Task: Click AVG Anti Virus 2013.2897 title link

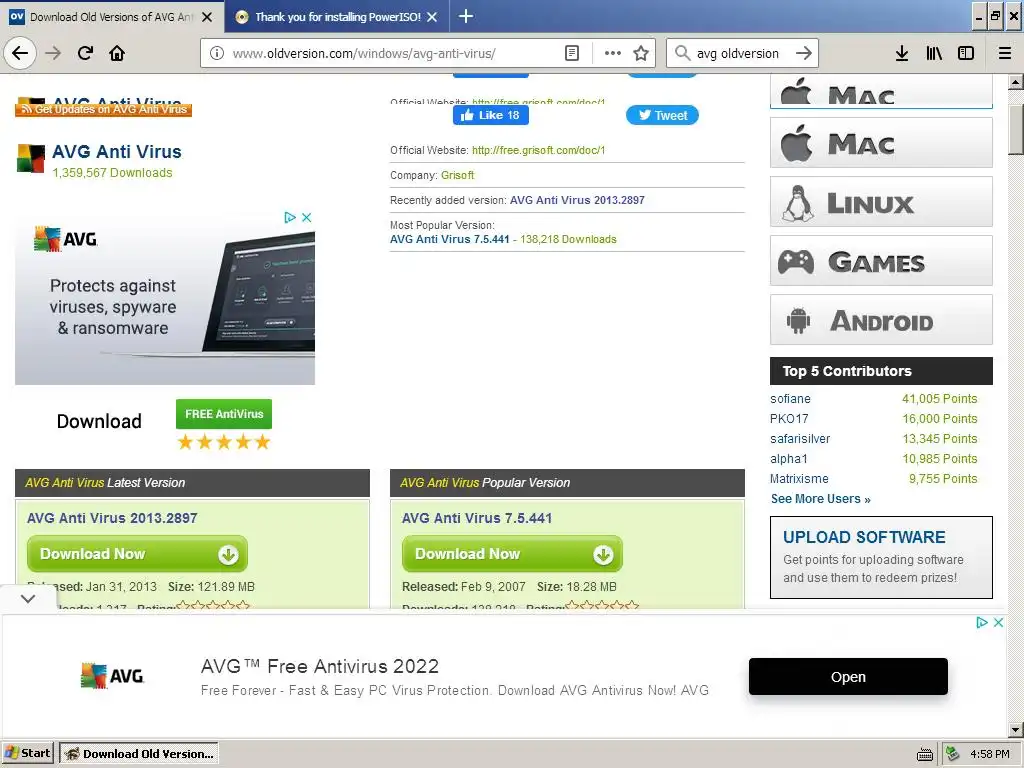Action: tap(112, 518)
